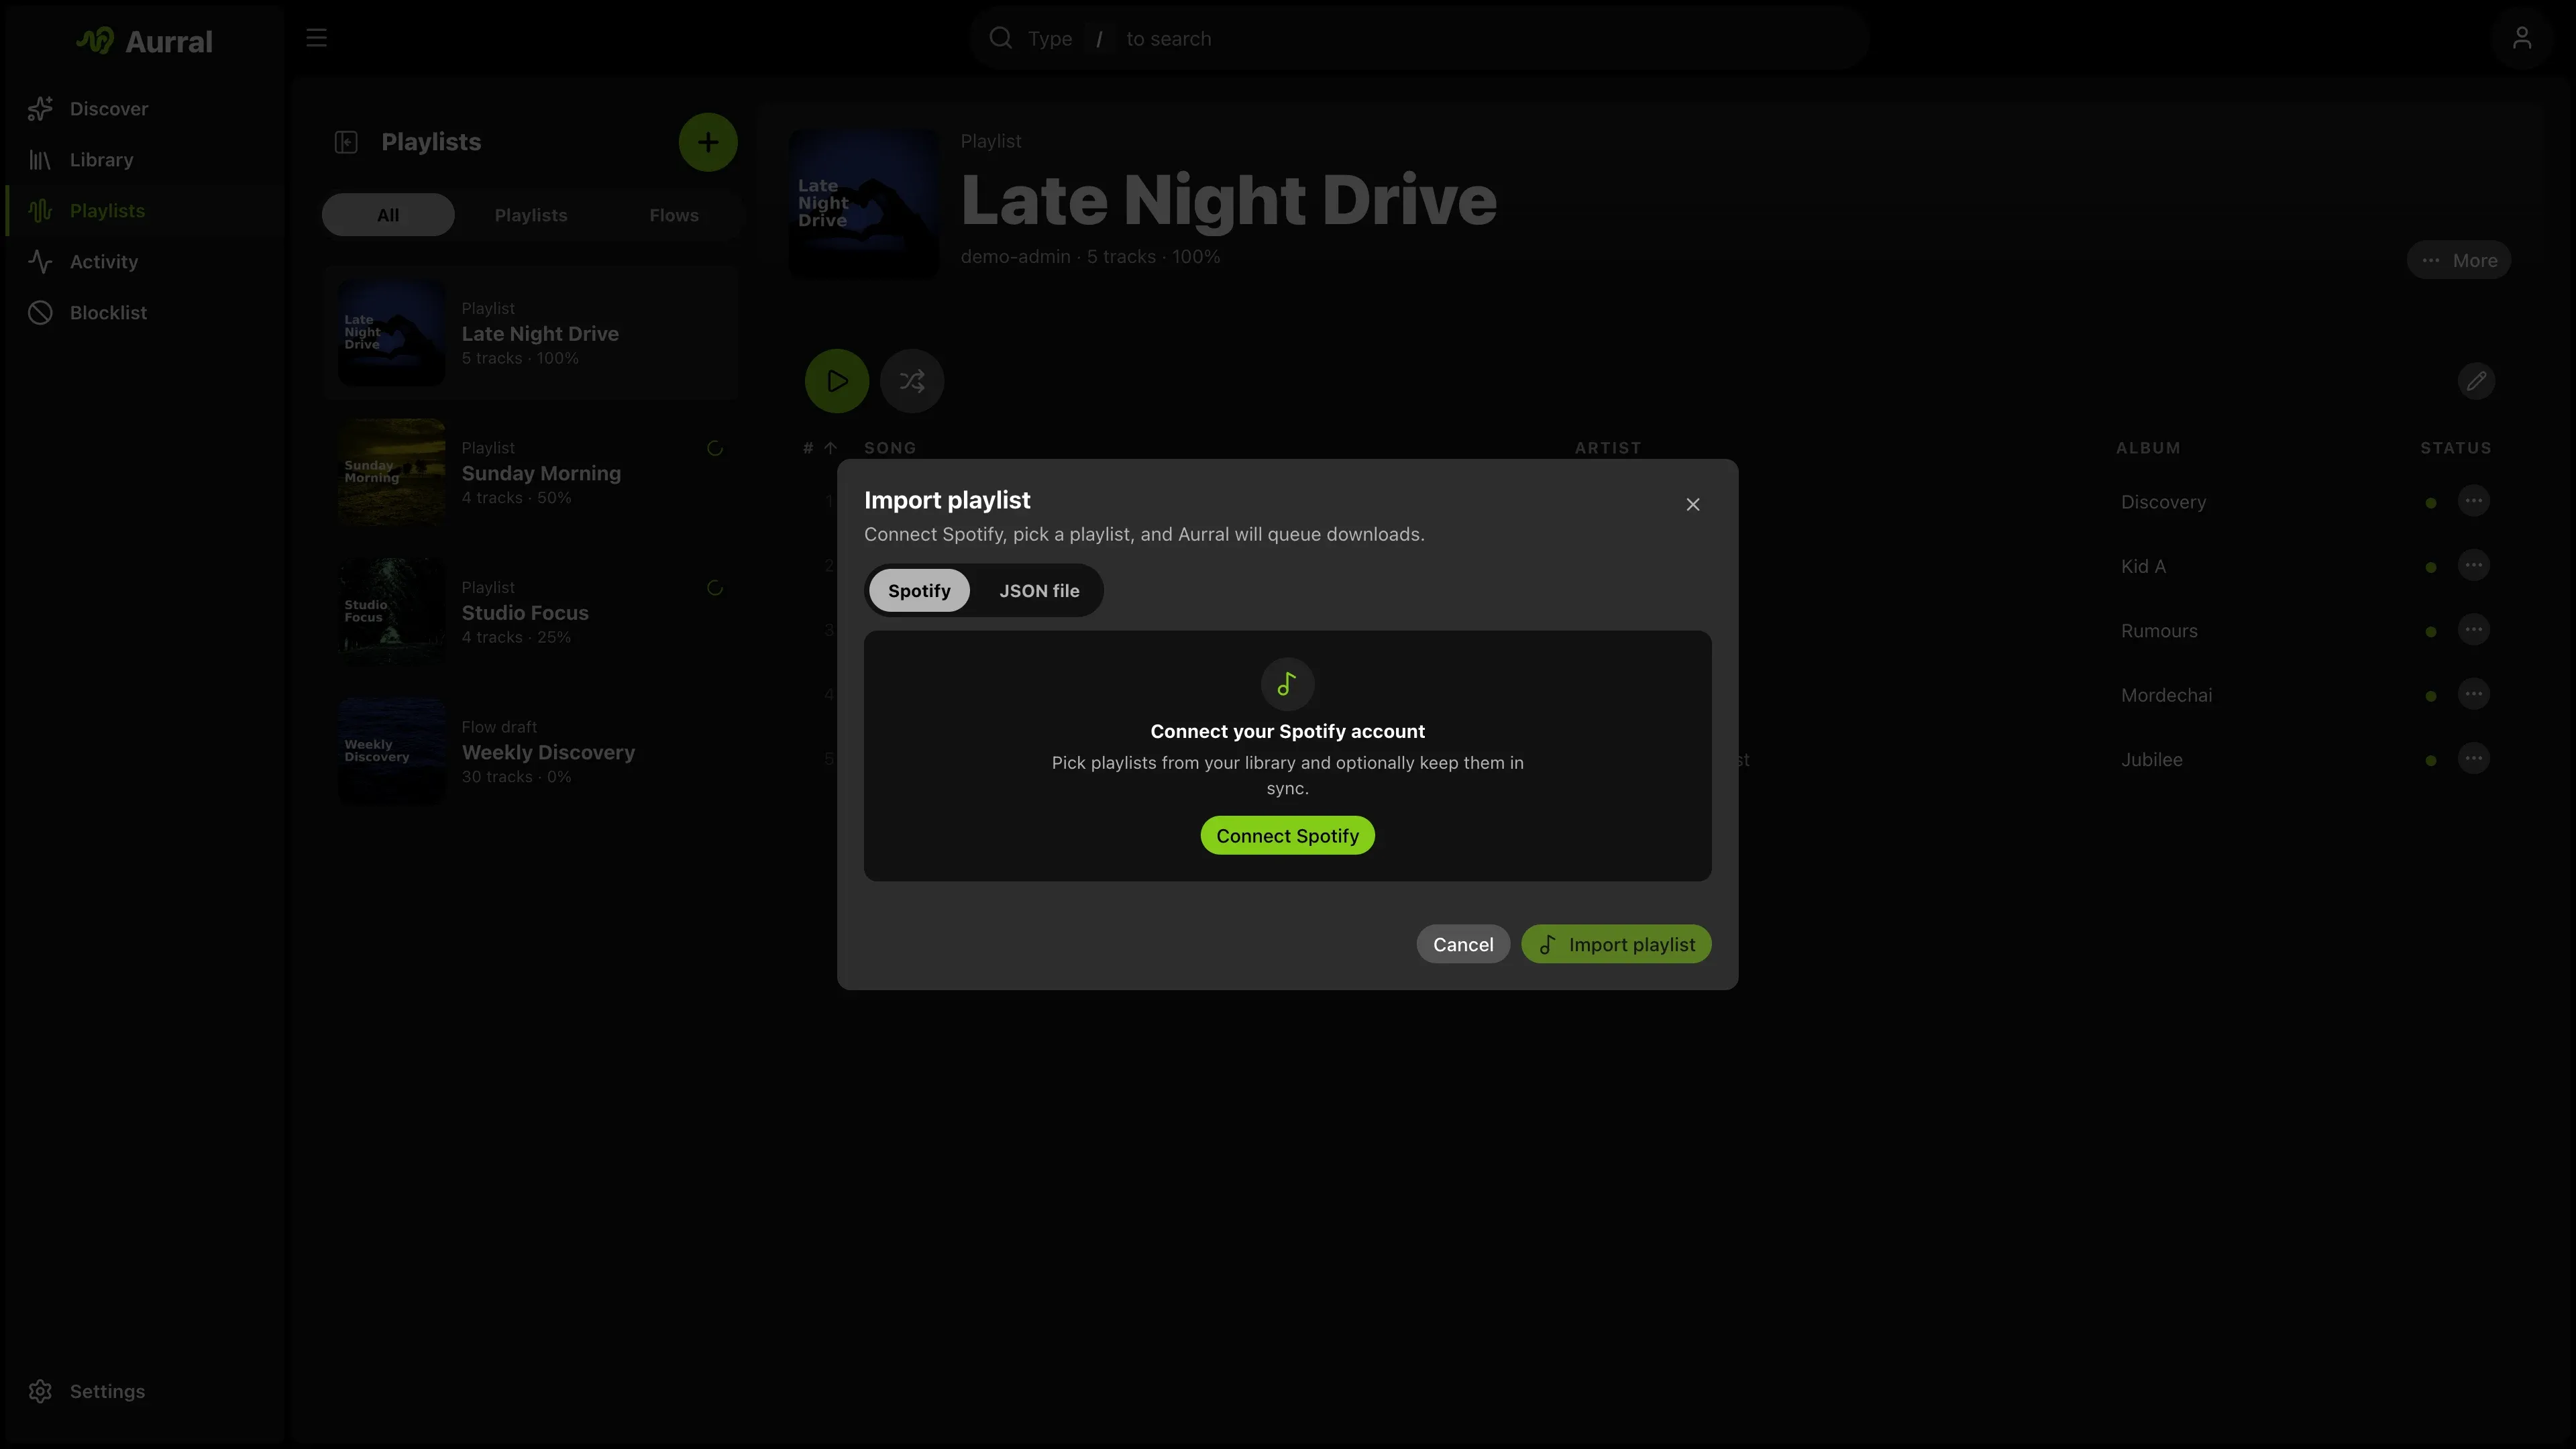The image size is (2576, 1449).
Task: Cancel the import dialog
Action: (1463, 944)
